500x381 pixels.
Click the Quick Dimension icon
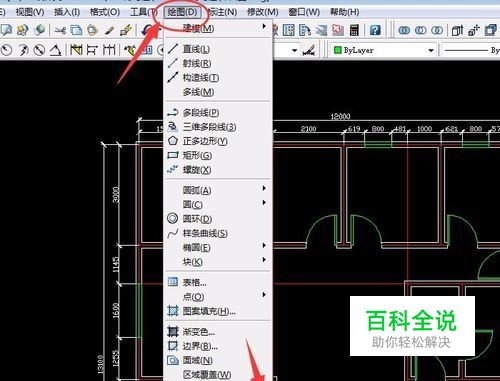[76, 50]
